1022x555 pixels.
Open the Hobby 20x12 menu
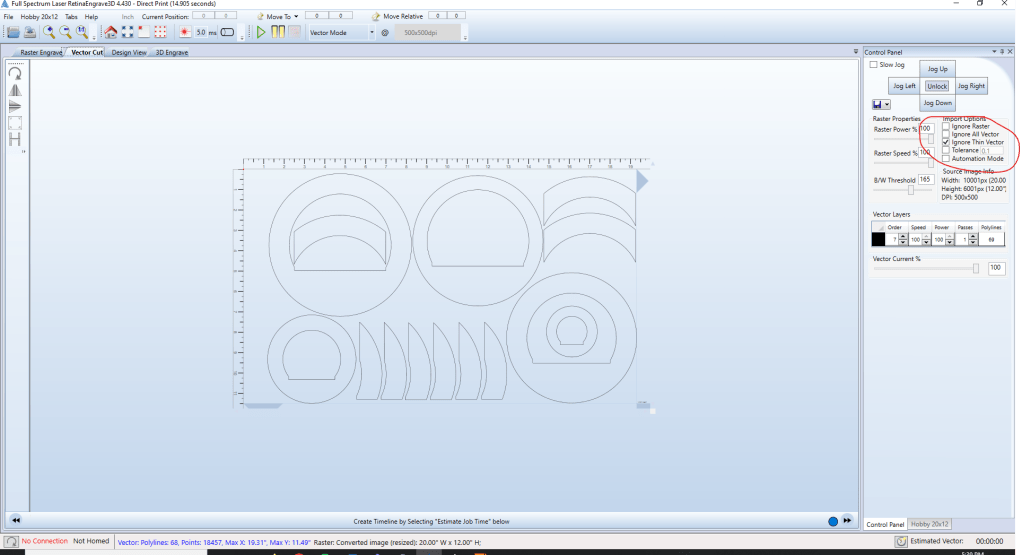point(39,17)
